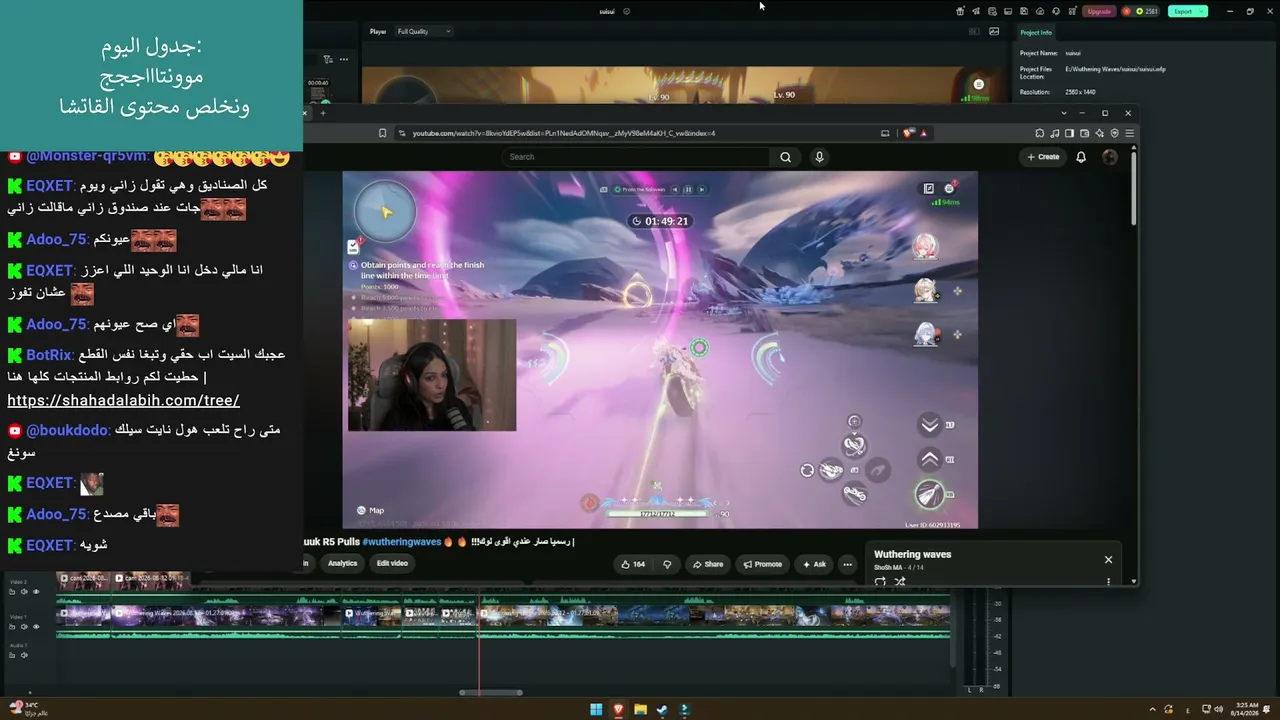
Task: Toggle the browser sidebar panel icon
Action: click(x=1069, y=133)
